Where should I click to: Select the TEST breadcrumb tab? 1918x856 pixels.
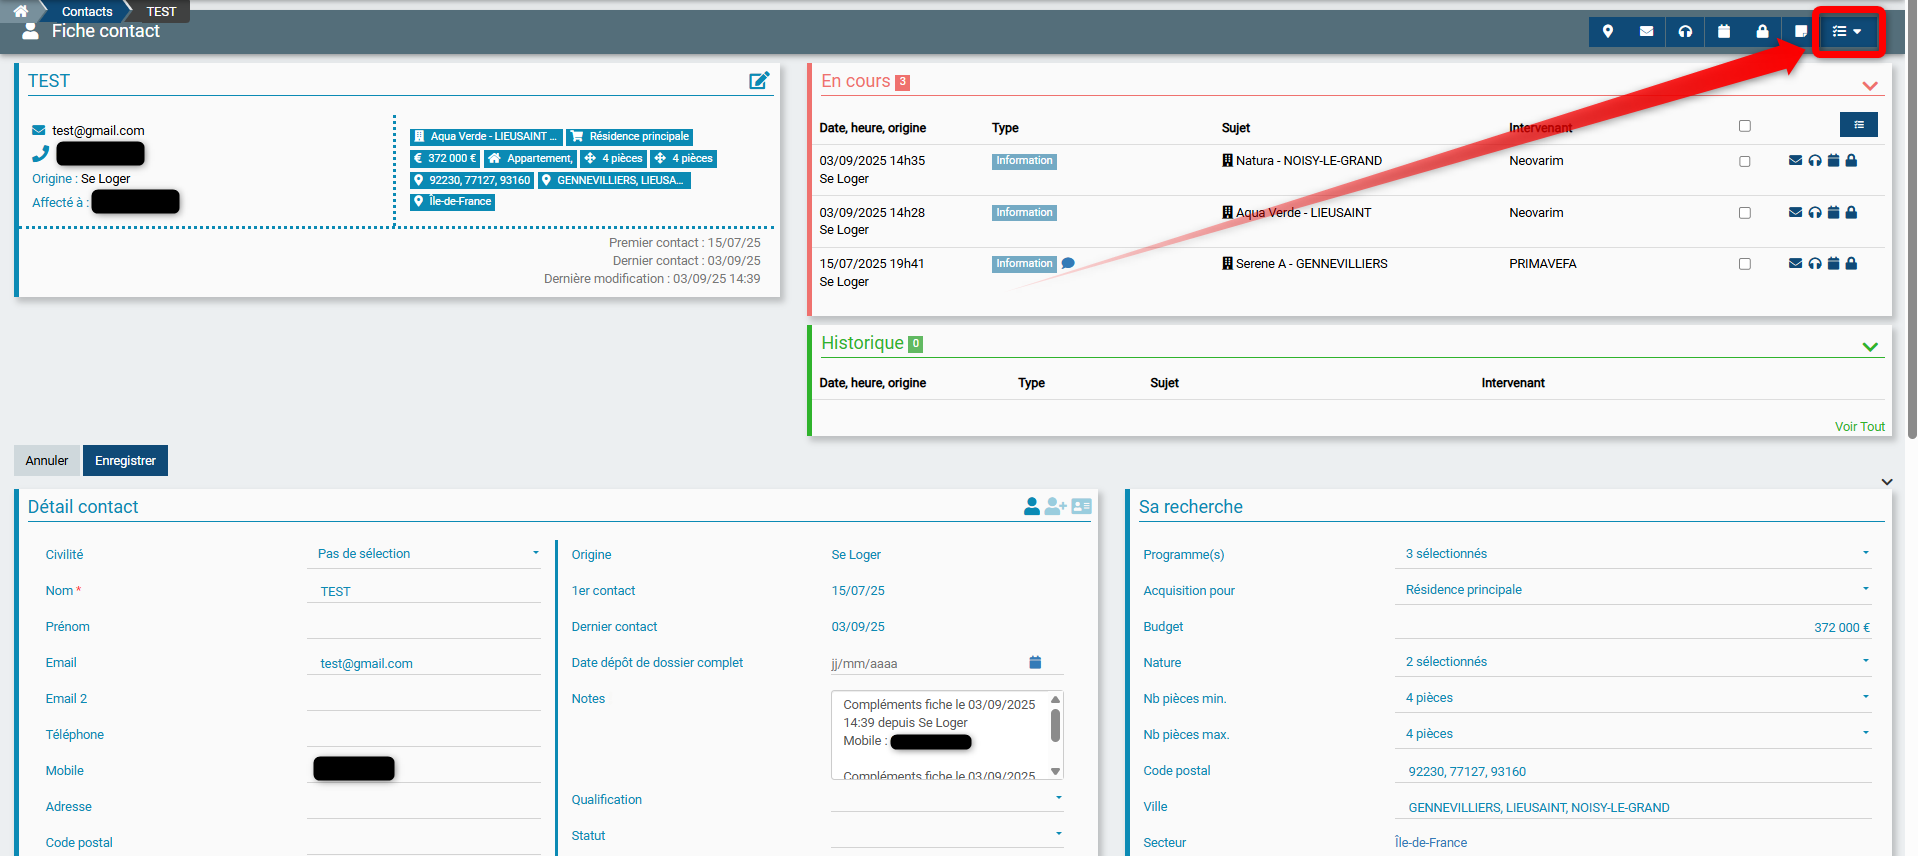coord(161,12)
